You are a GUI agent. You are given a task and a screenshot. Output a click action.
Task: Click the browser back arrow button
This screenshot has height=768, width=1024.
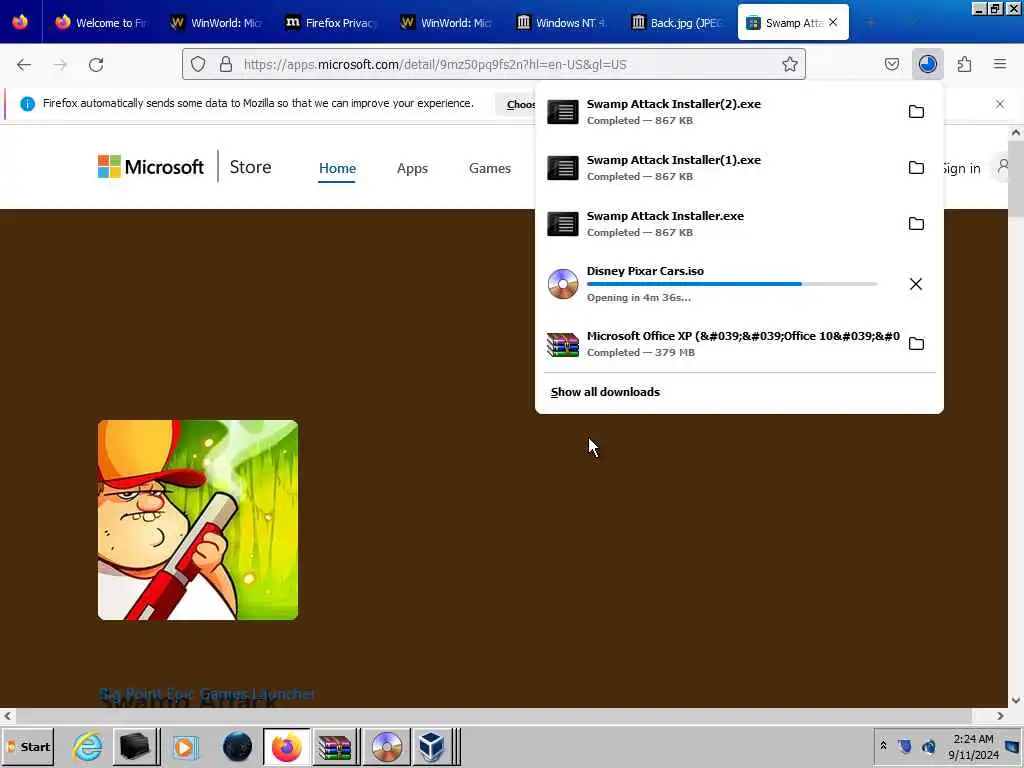point(24,65)
